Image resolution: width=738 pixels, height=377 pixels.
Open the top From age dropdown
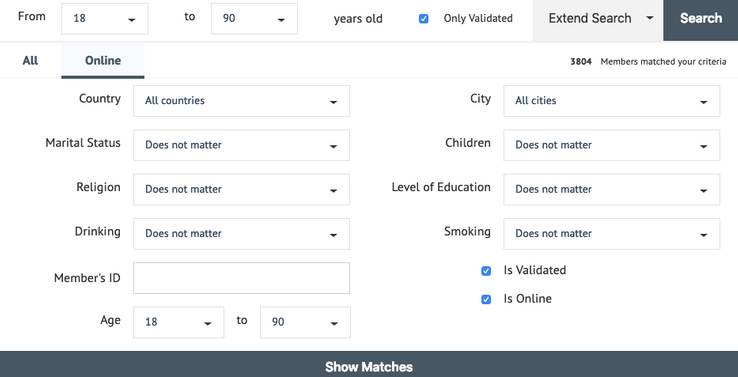click(104, 19)
